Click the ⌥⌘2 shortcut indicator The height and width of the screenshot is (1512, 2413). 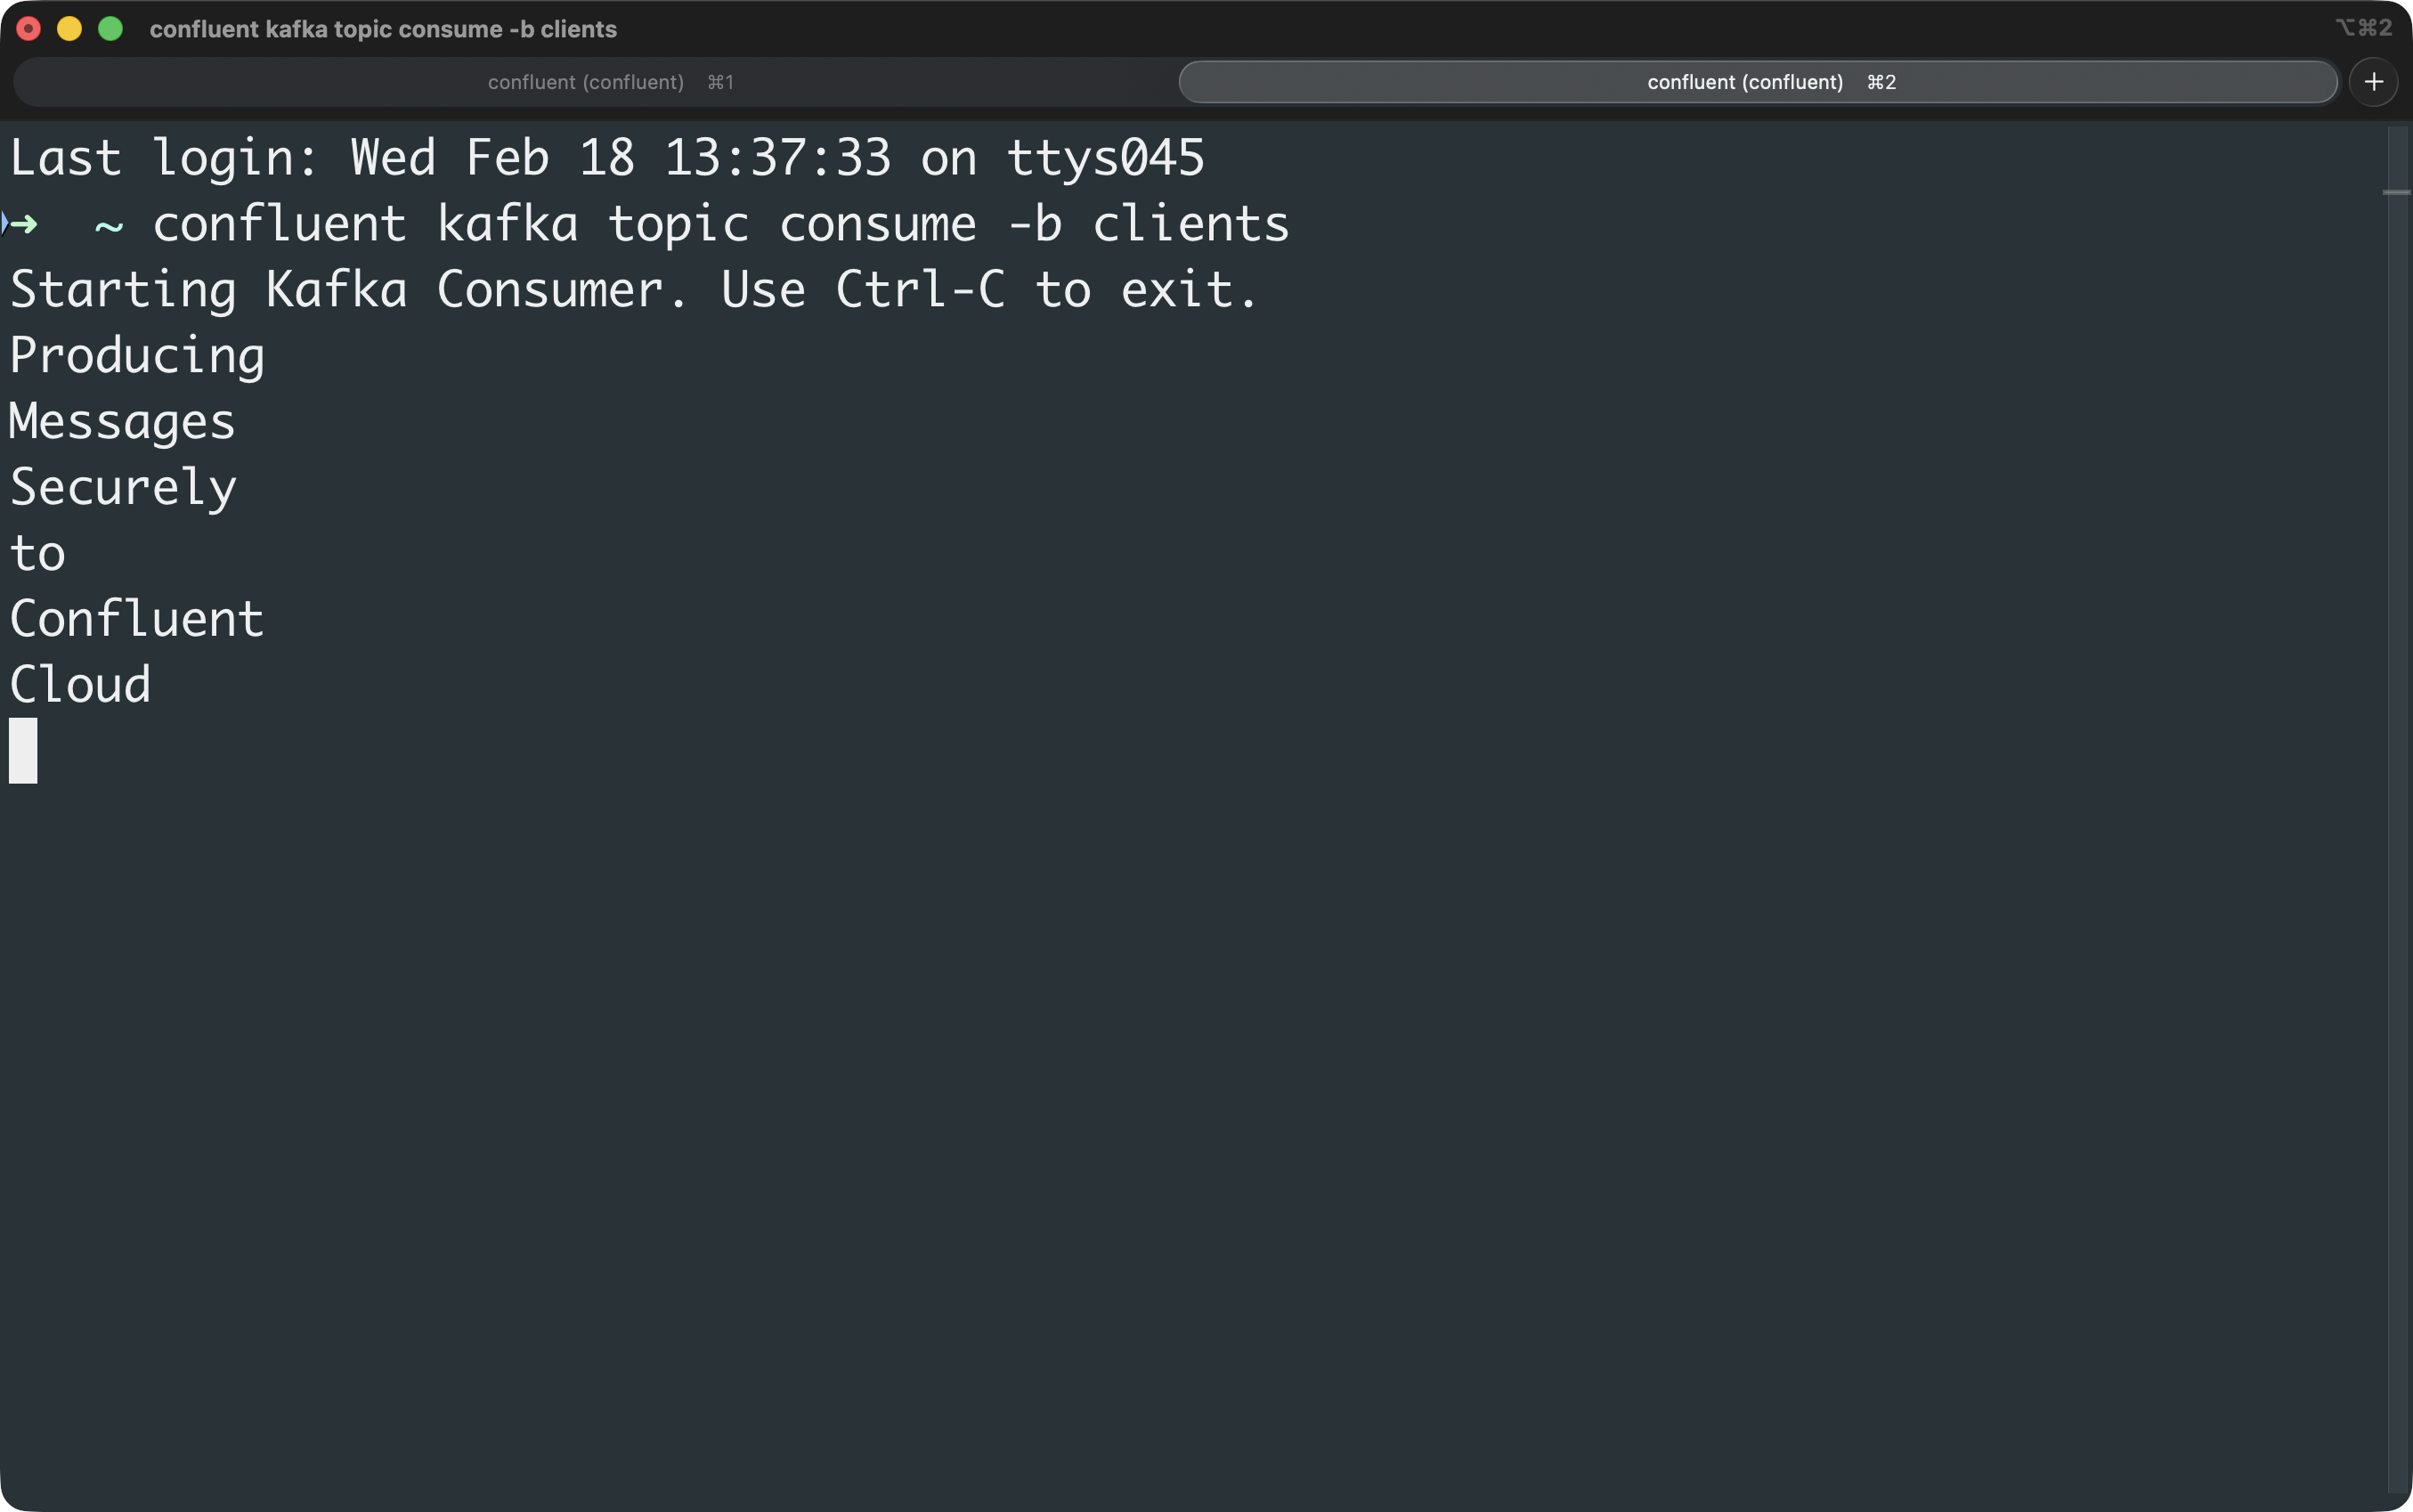pos(2365,27)
